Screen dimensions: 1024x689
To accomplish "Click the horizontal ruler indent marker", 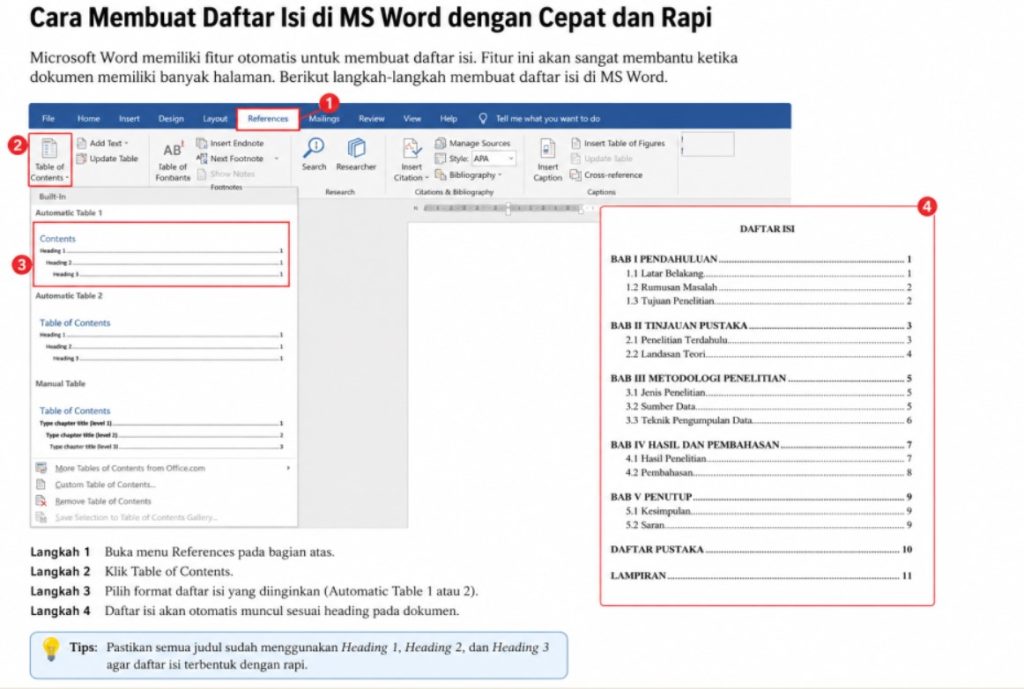I will (508, 208).
